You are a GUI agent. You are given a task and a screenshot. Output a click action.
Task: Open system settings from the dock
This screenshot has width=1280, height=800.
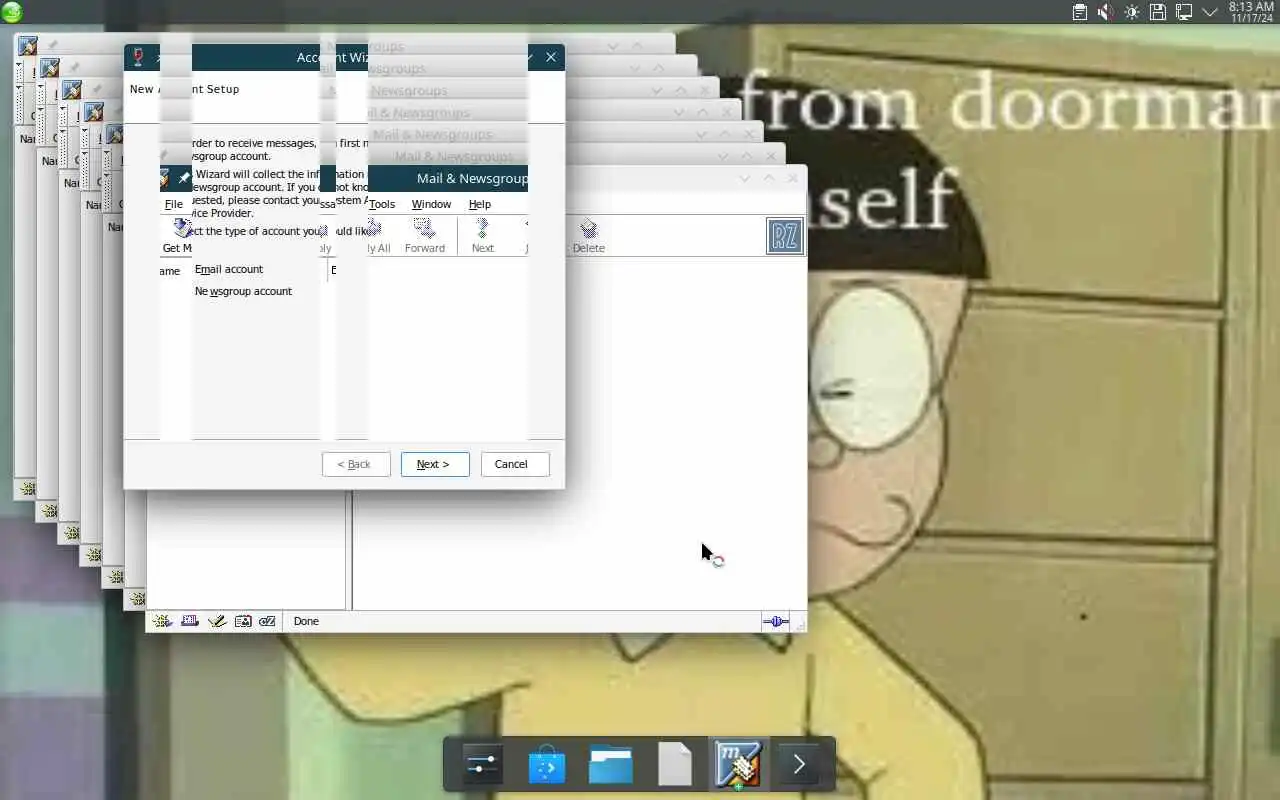click(x=481, y=765)
